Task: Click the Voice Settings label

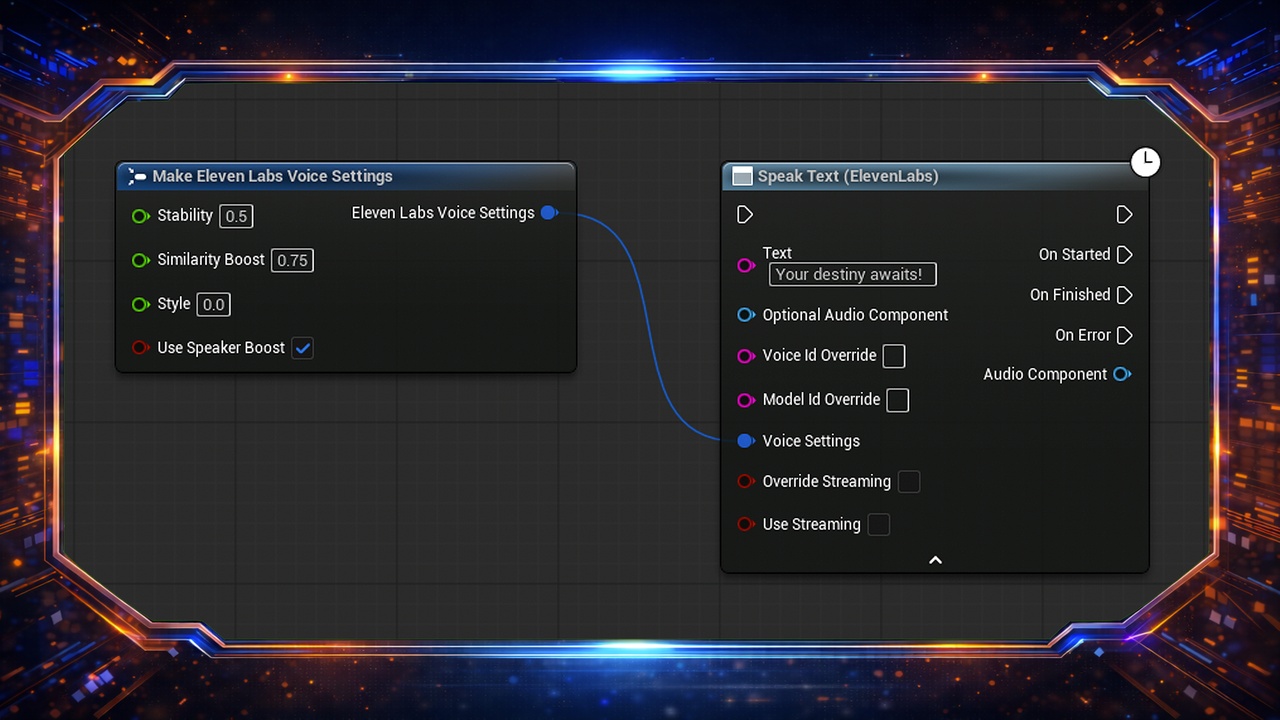Action: (x=811, y=441)
